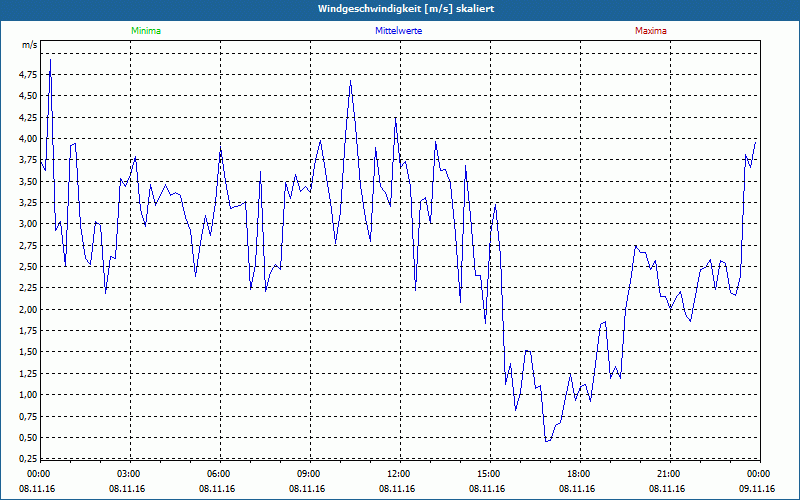The height and width of the screenshot is (500, 800).
Task: Click the 2,00 y-axis value
Action: point(28,309)
